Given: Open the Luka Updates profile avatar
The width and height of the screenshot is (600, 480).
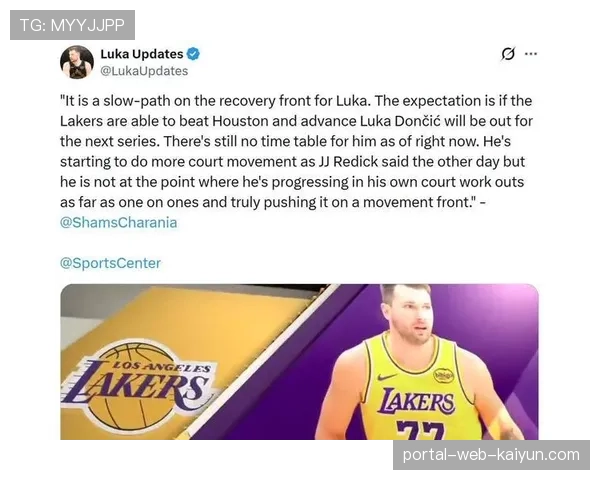Looking at the screenshot, I should (x=77, y=62).
